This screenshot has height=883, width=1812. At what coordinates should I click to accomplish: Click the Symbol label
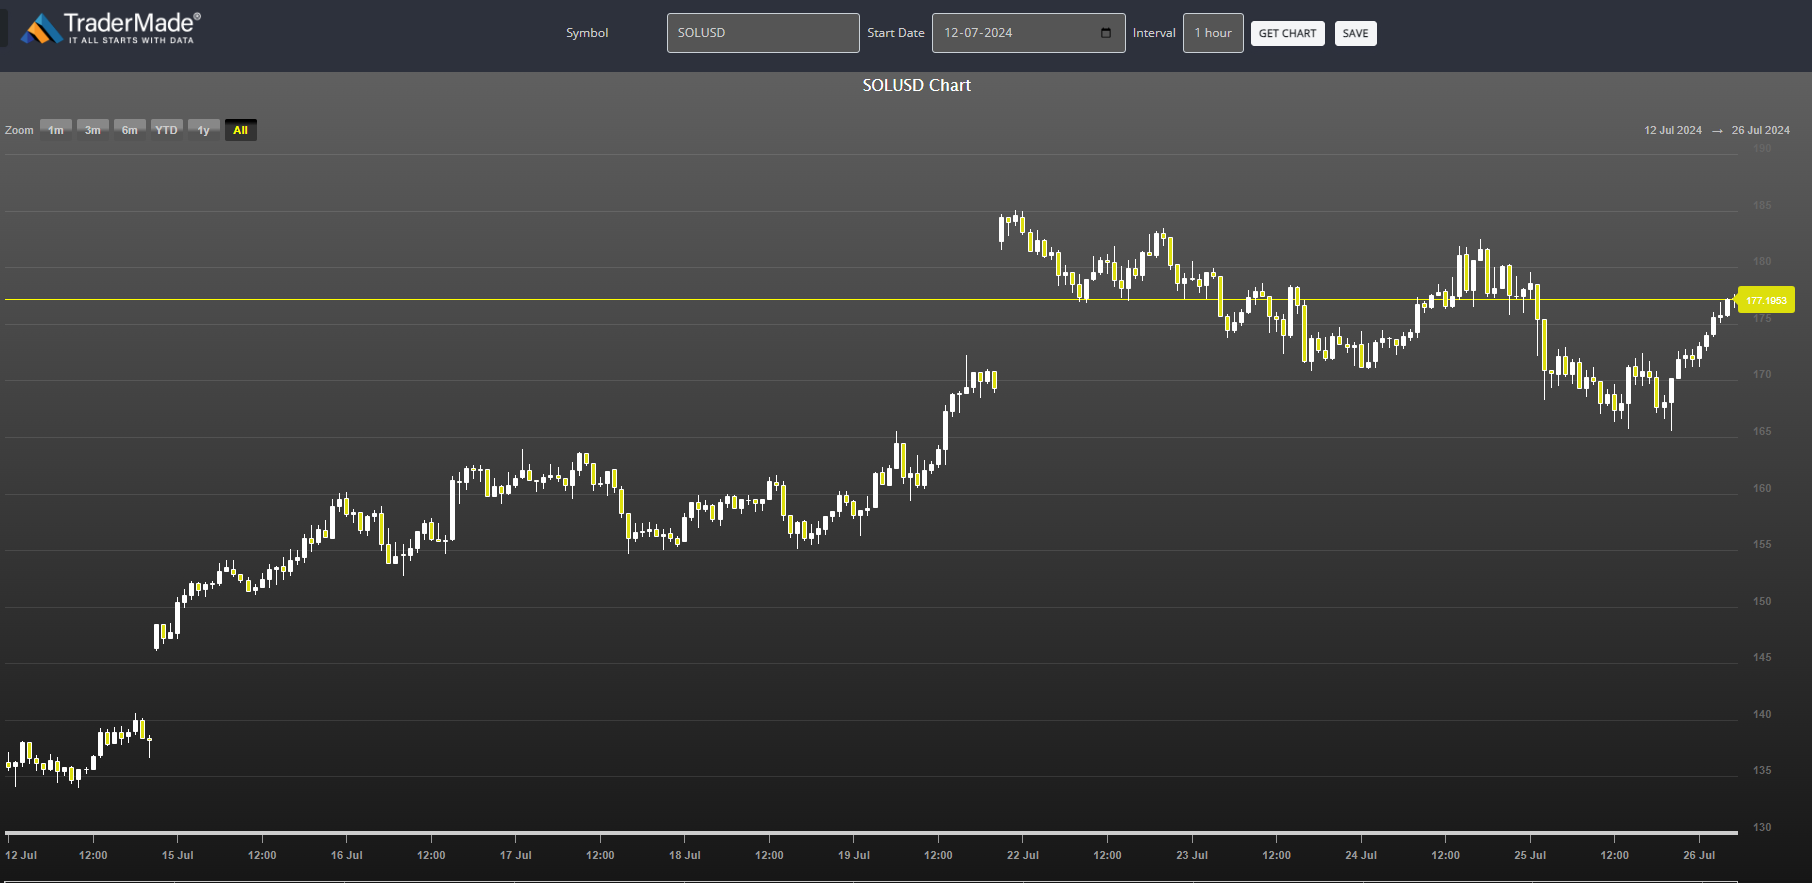pos(587,33)
